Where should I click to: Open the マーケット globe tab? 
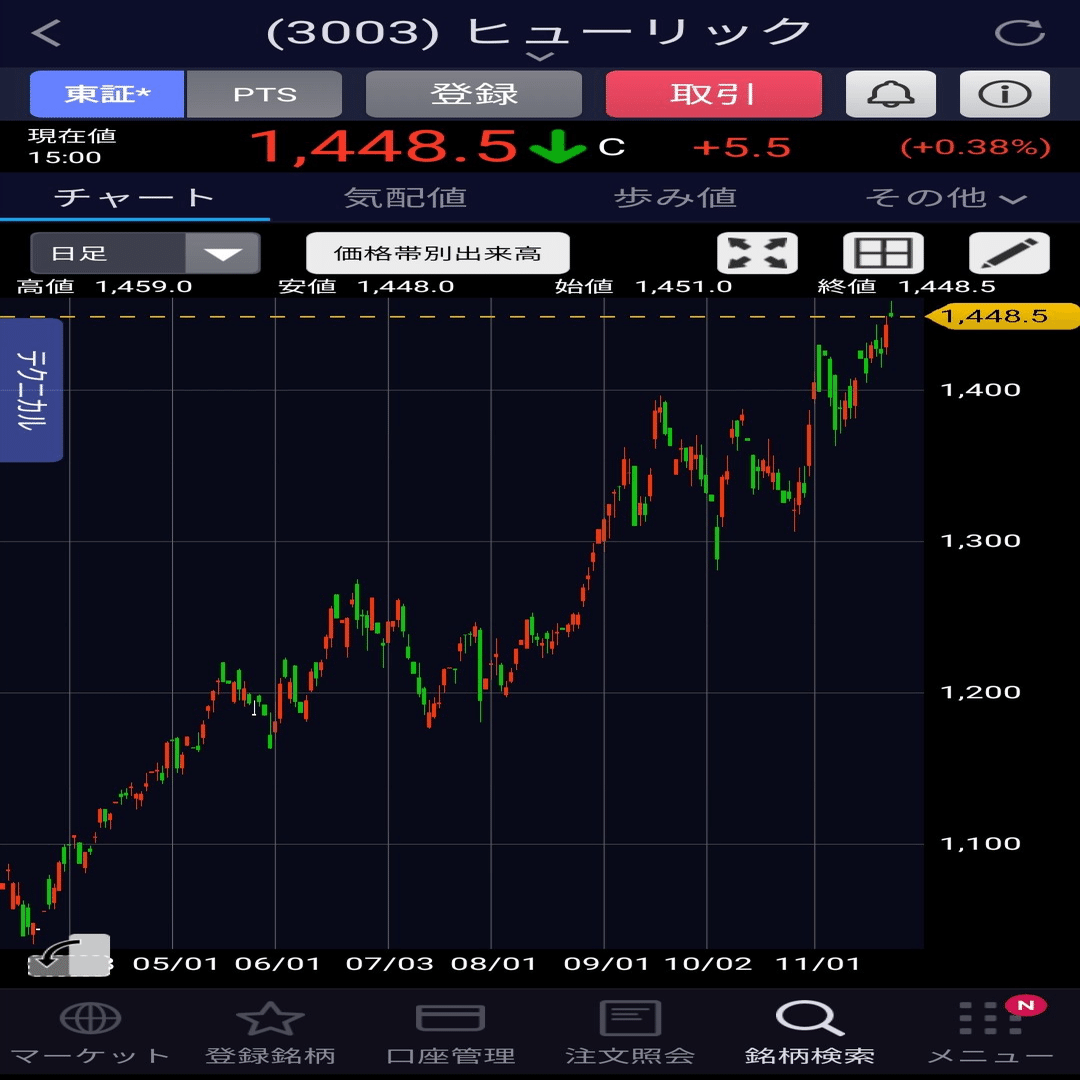tap(90, 1032)
